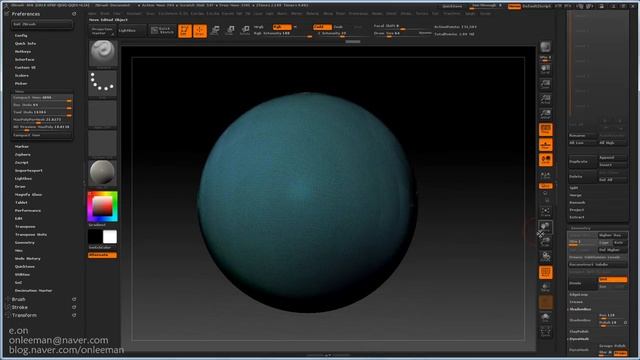Viewport: 640px width, 360px height.
Task: Toggle Perspective view button
Action: point(545,130)
